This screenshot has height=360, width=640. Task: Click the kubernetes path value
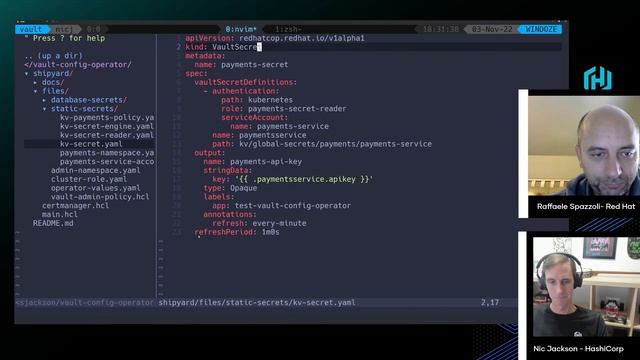pos(270,100)
